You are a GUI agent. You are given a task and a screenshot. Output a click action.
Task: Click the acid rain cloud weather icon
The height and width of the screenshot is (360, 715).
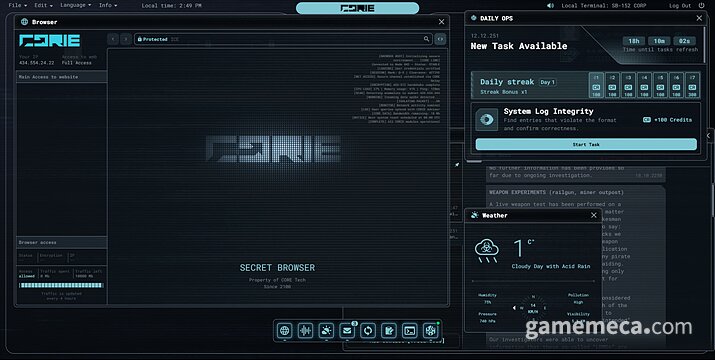coord(487,251)
